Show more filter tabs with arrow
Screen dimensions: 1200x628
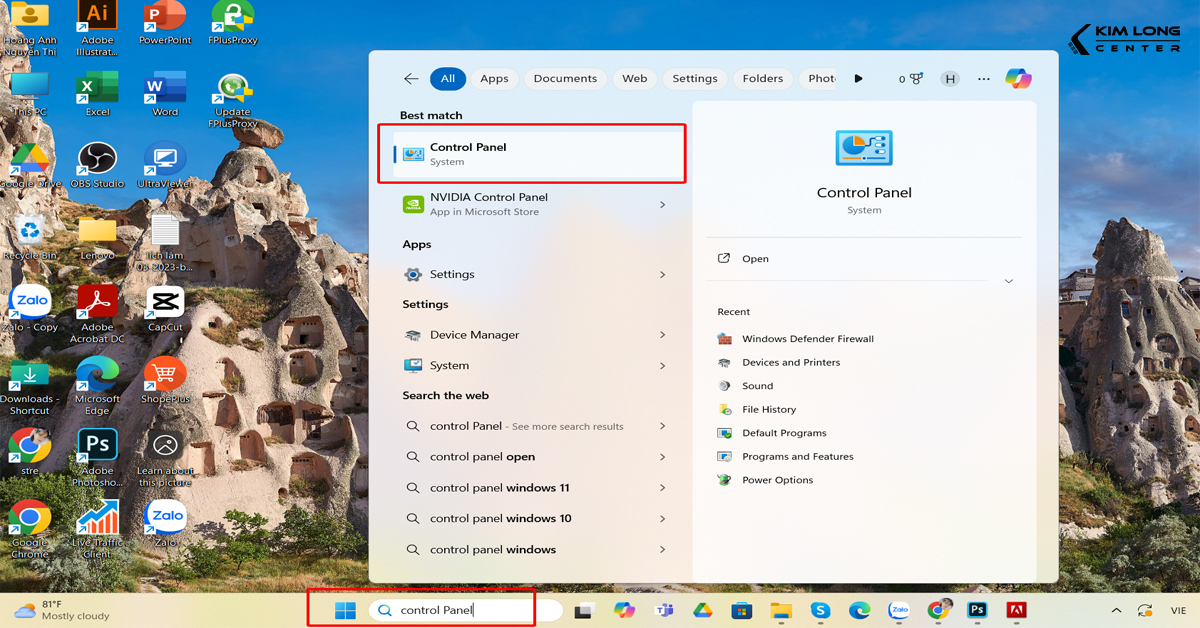(x=858, y=79)
